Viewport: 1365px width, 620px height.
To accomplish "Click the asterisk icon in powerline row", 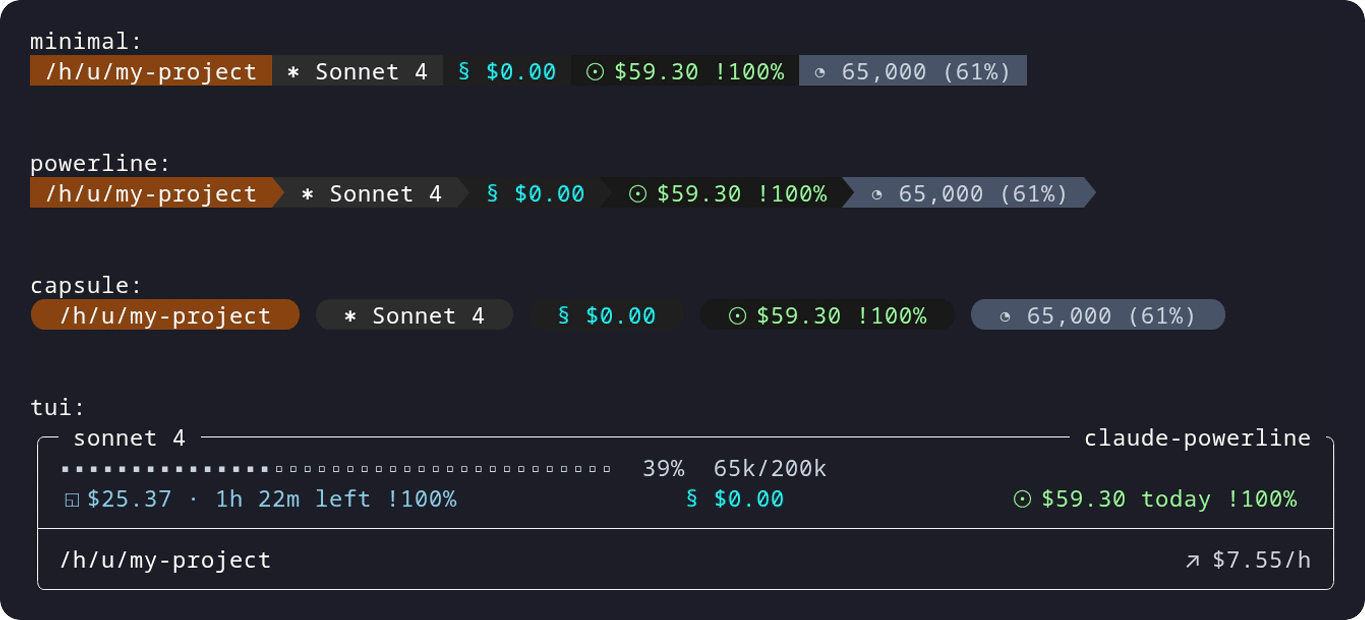I will [x=307, y=194].
